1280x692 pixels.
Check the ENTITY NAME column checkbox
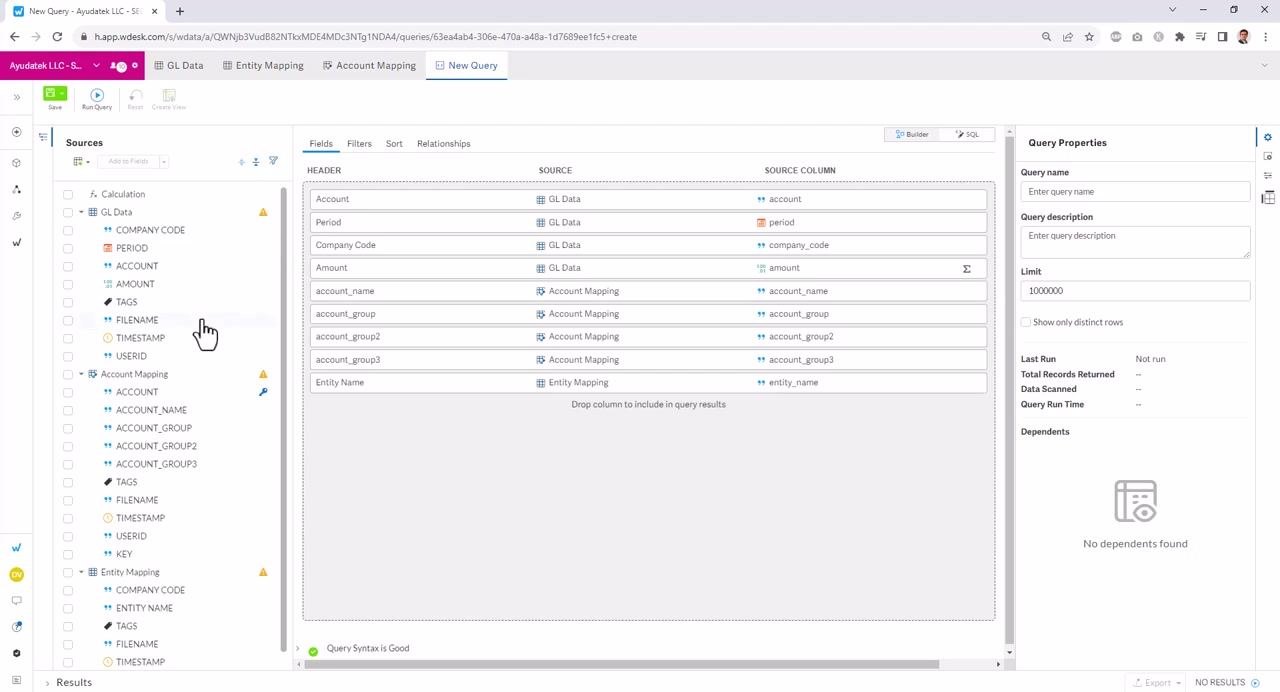(x=68, y=608)
